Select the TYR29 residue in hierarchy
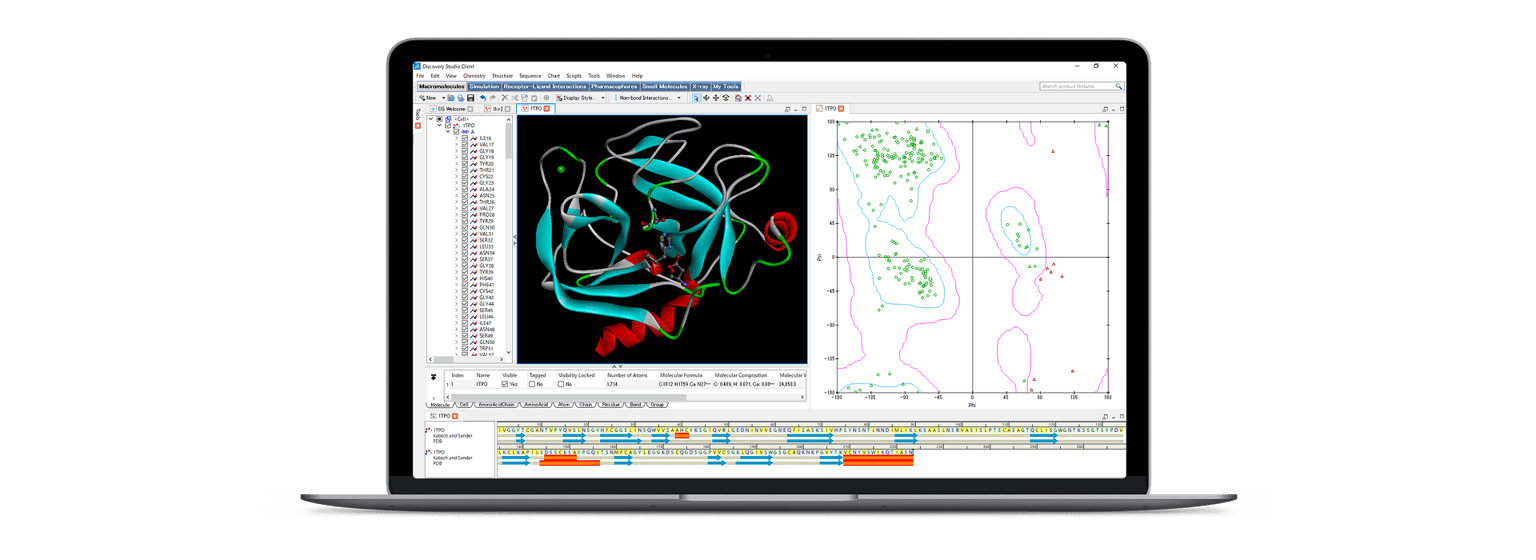1536x560 pixels. click(486, 221)
